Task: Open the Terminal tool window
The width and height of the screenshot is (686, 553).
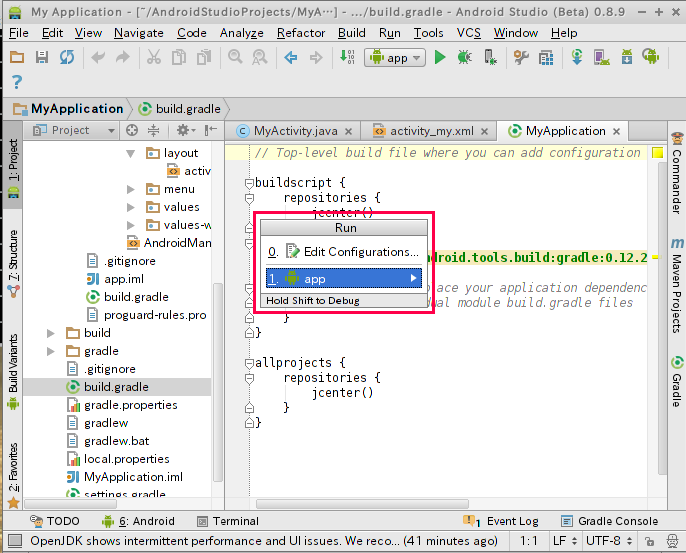Action: click(x=228, y=521)
